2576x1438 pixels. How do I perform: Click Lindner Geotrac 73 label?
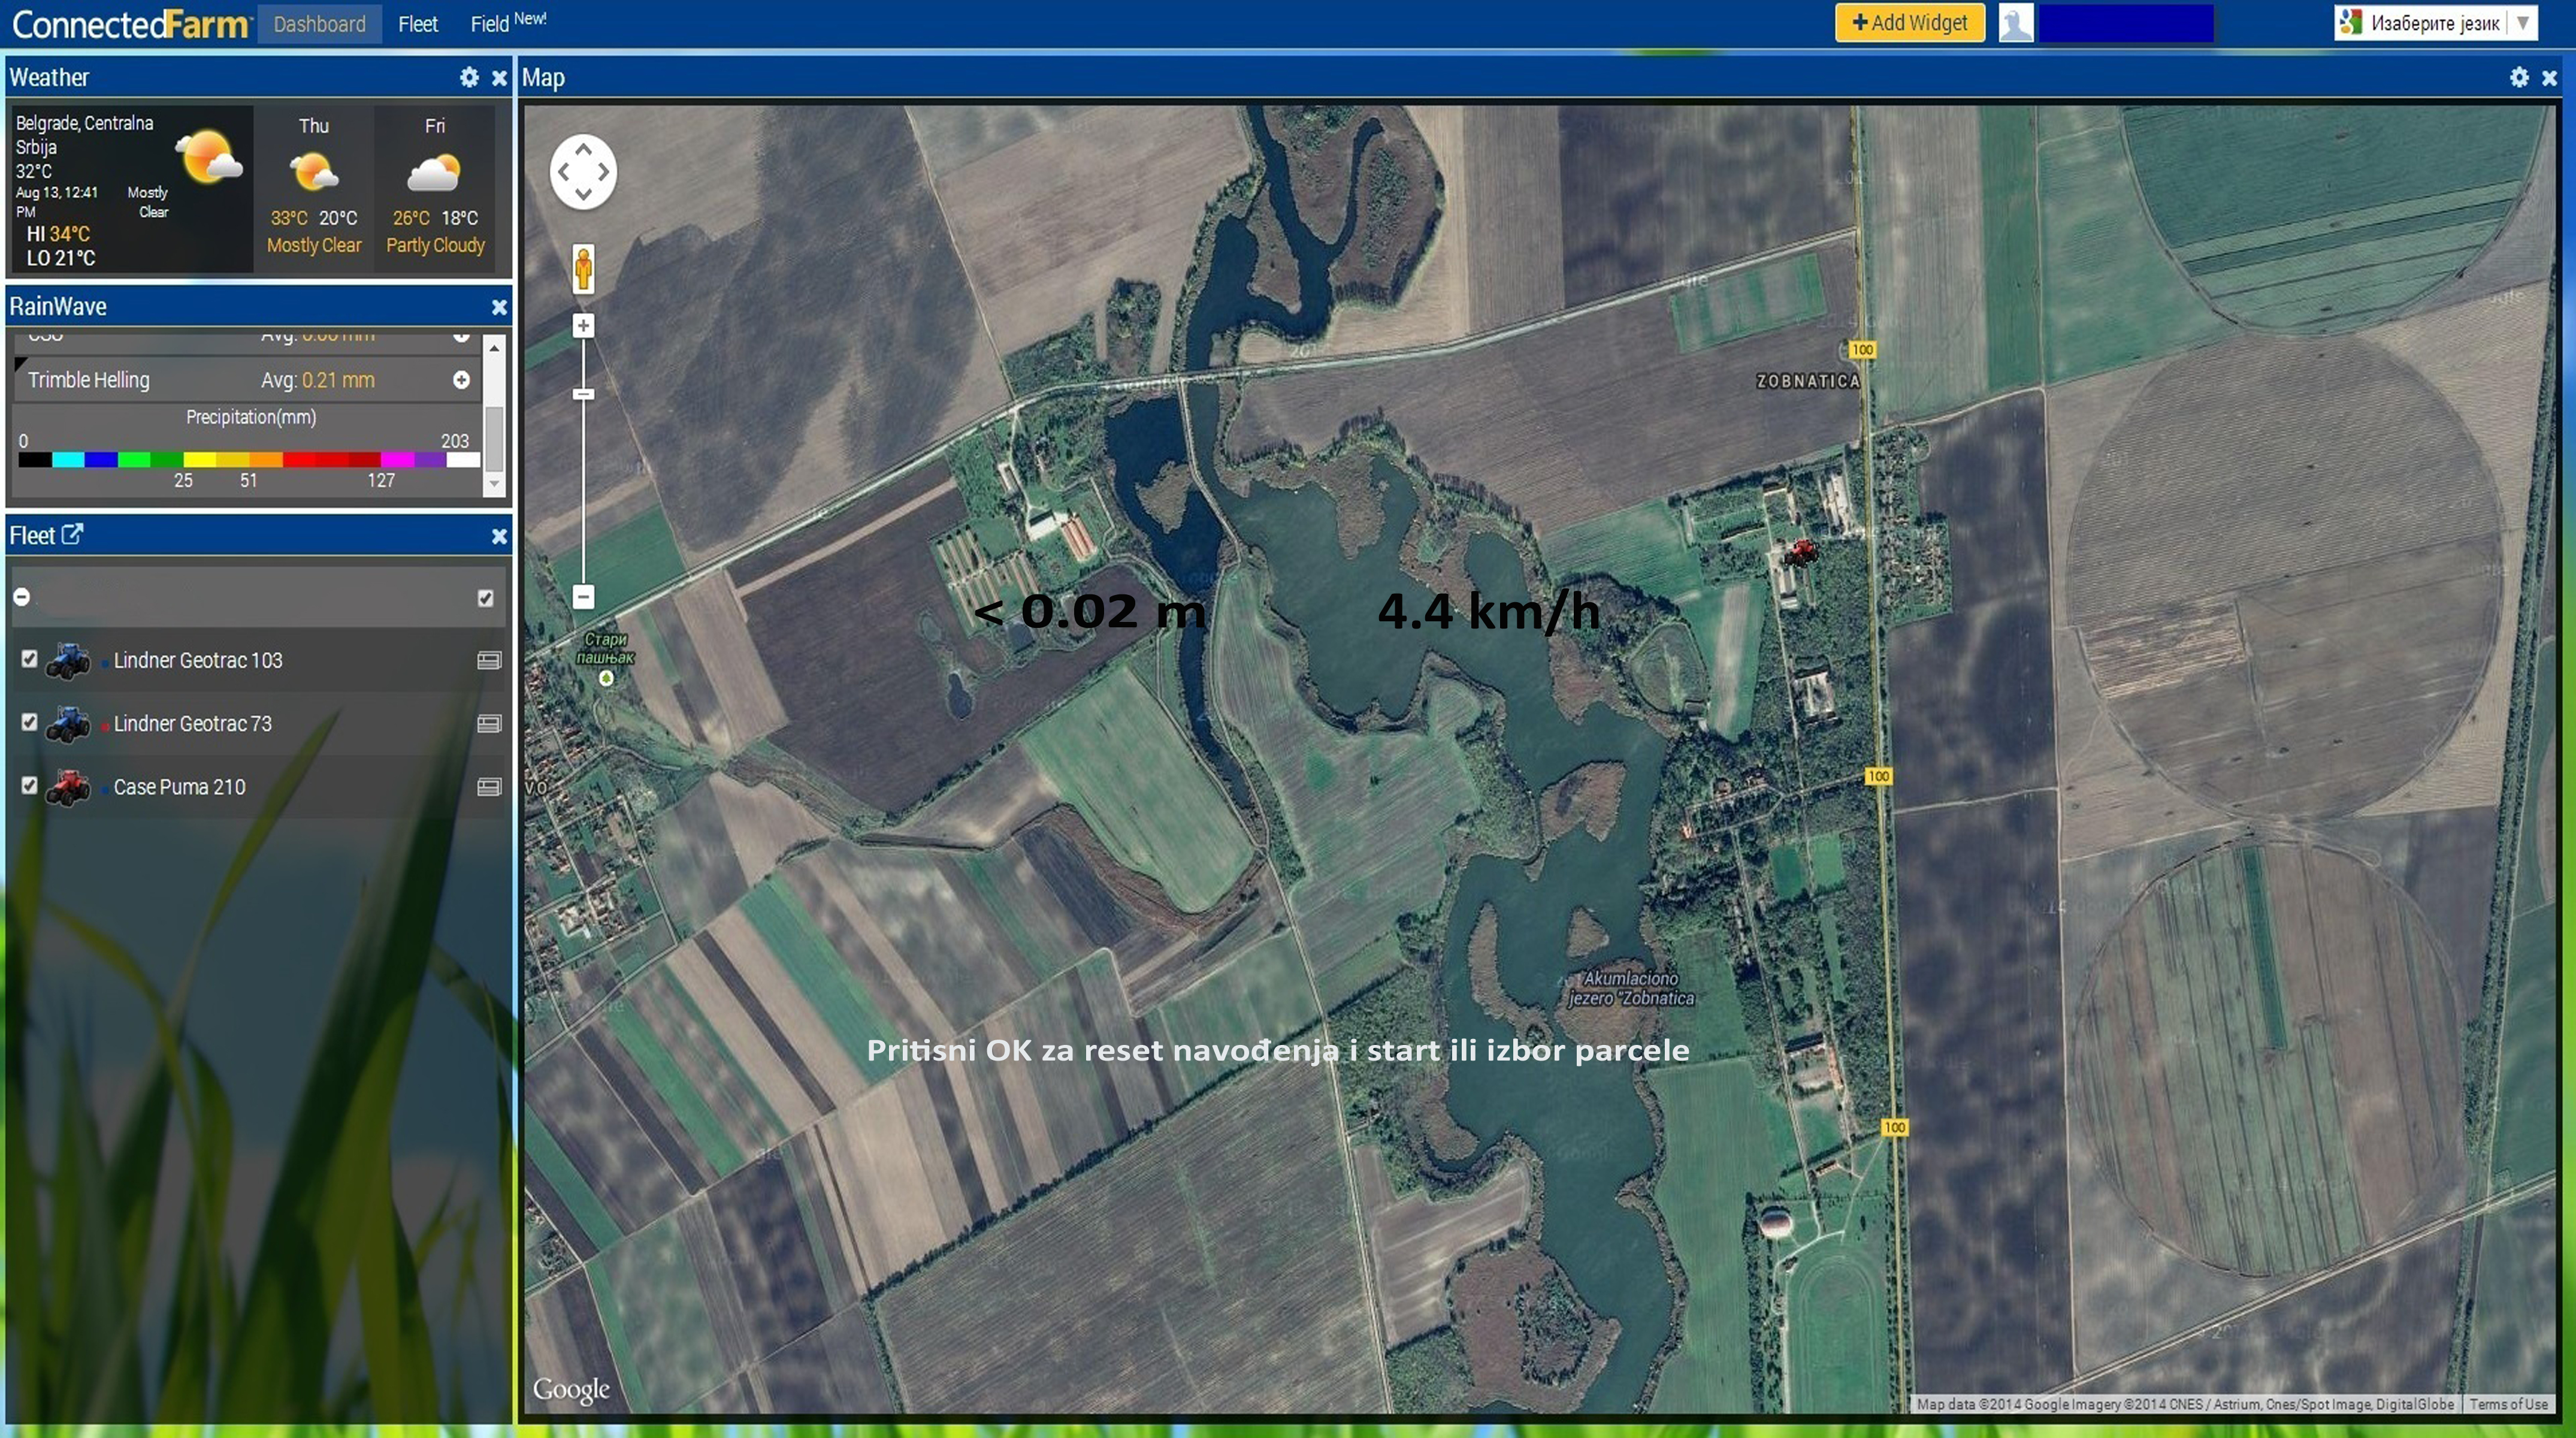[x=193, y=723]
